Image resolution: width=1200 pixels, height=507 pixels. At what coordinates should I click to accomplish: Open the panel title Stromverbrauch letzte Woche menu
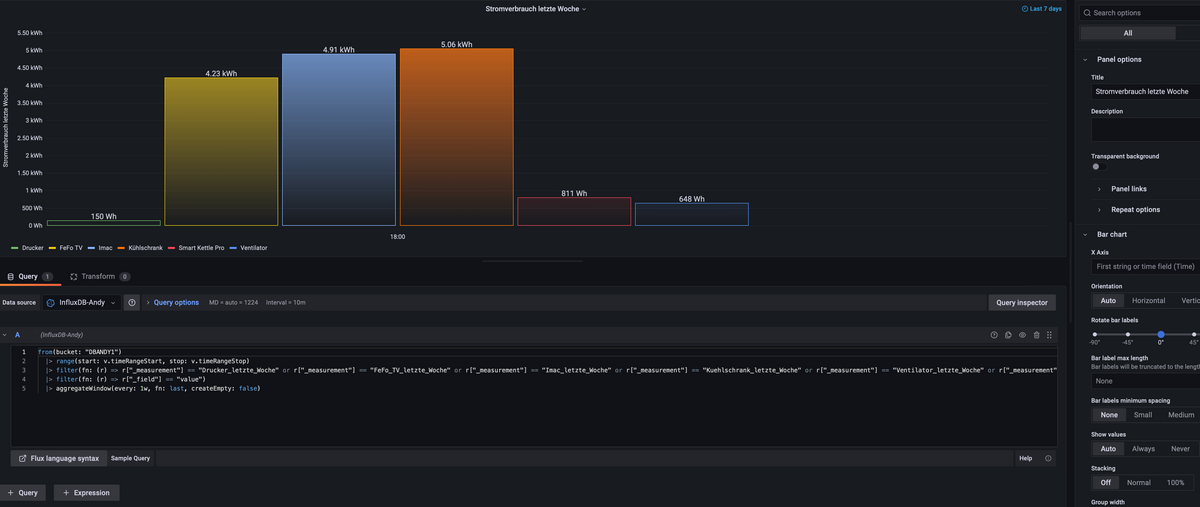534,8
